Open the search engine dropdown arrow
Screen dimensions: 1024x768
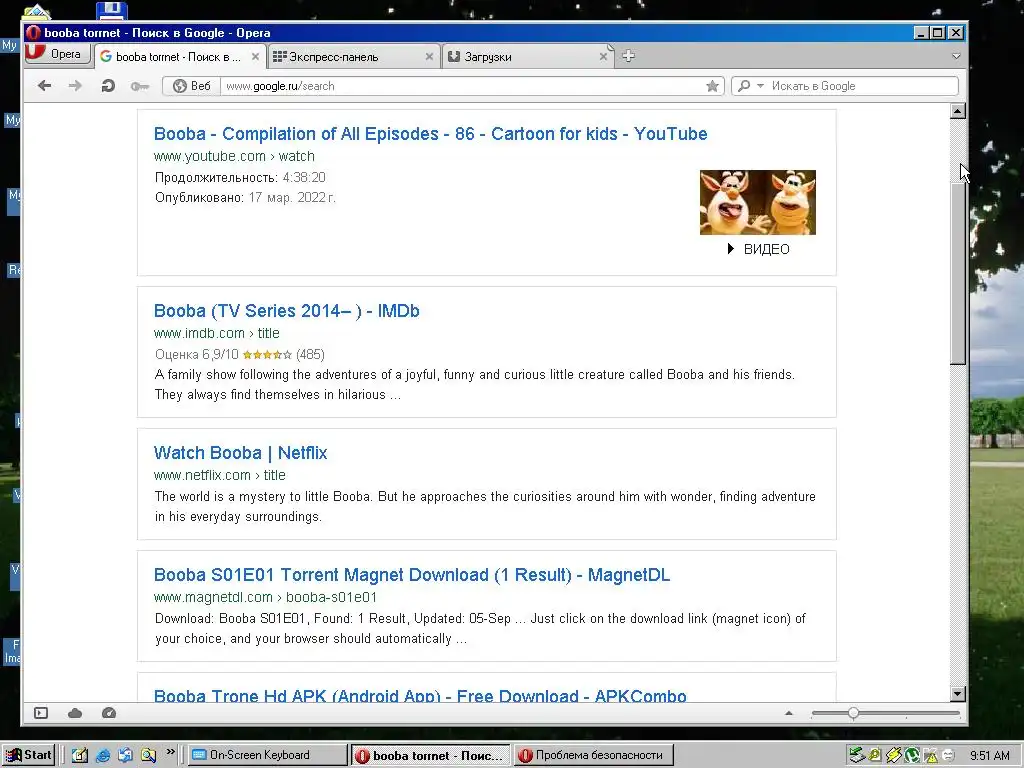coord(760,86)
